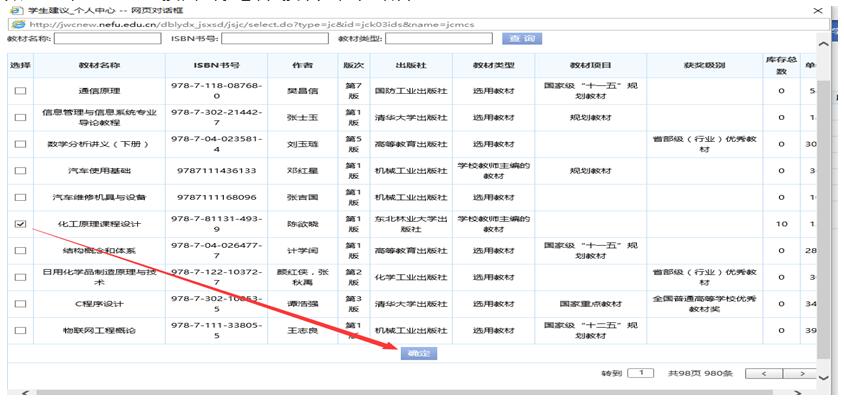Select the checkbox for C程序设计
This screenshot has width=844, height=410.
click(x=20, y=304)
